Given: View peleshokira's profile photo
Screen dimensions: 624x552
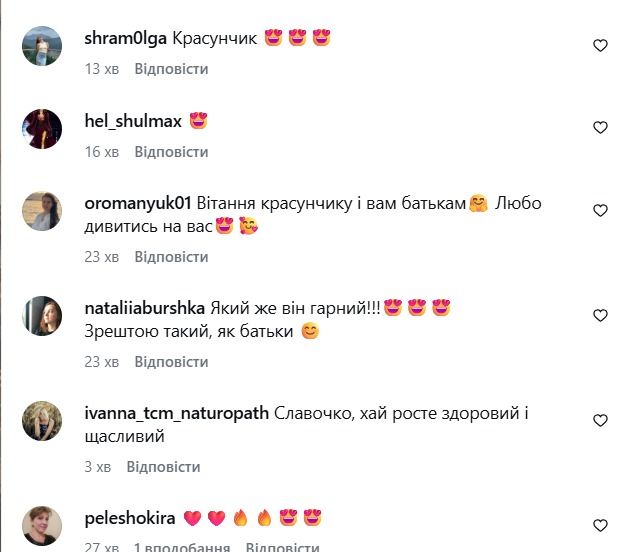Looking at the screenshot, I should point(42,526).
